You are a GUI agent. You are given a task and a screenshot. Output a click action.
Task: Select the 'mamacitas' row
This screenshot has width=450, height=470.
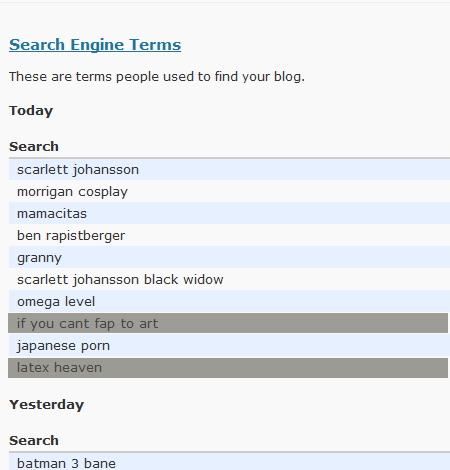tap(229, 213)
